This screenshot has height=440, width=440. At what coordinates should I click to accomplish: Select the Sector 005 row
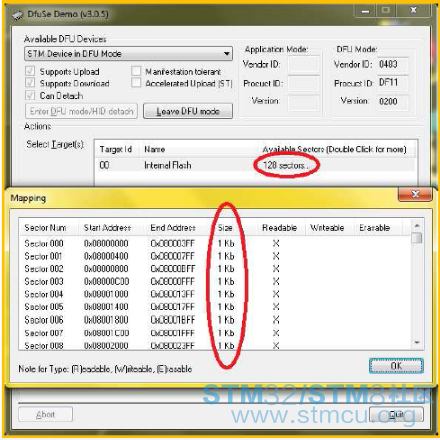215,307
